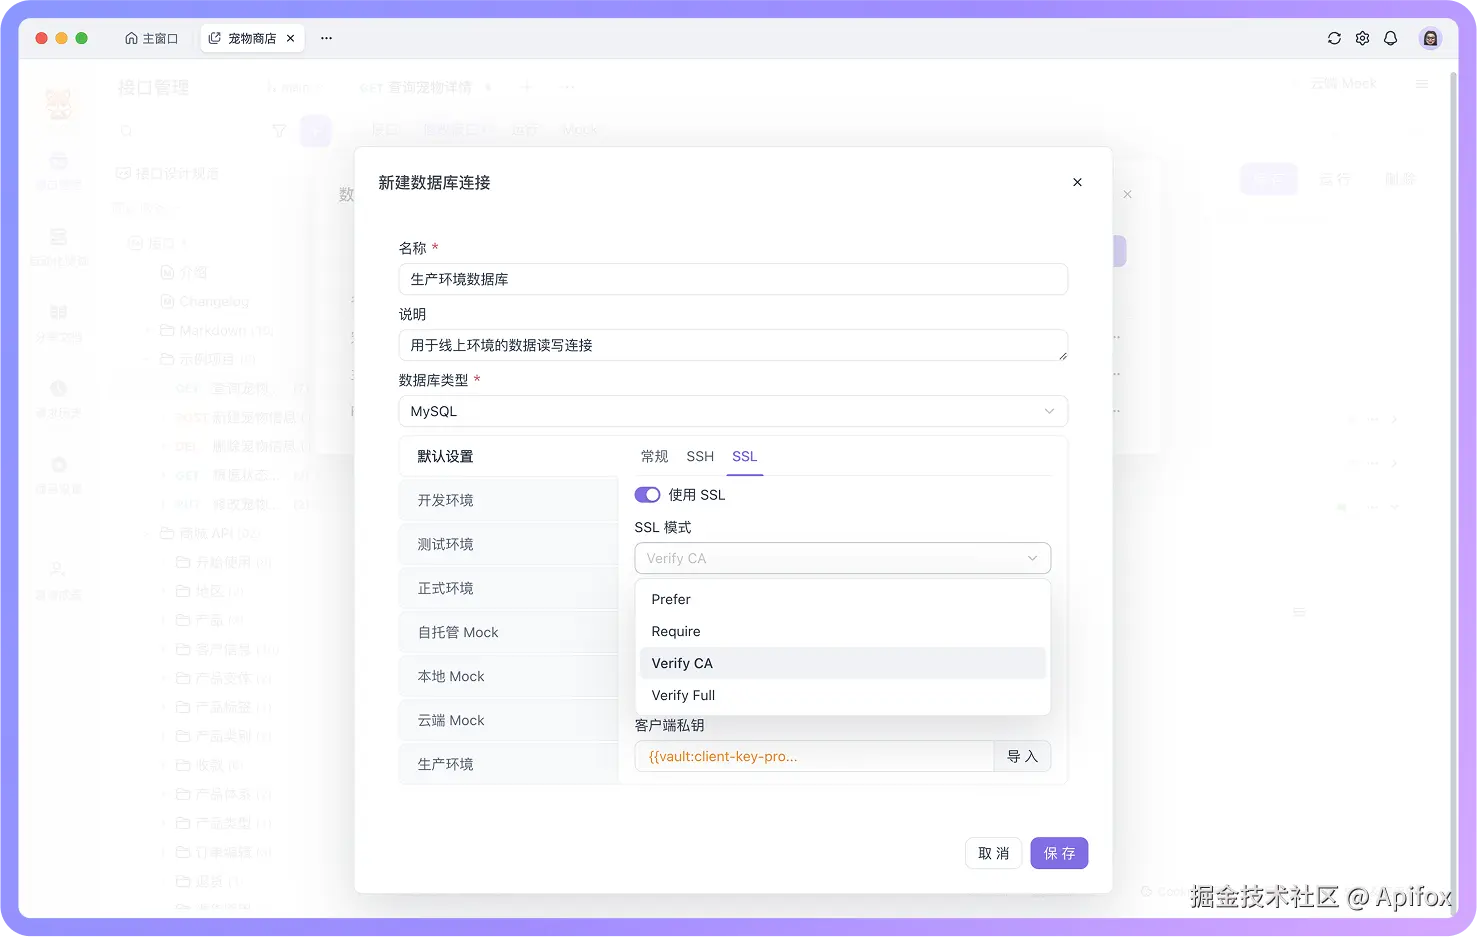Open notifications via the bell icon
The image size is (1477, 937).
(1390, 38)
